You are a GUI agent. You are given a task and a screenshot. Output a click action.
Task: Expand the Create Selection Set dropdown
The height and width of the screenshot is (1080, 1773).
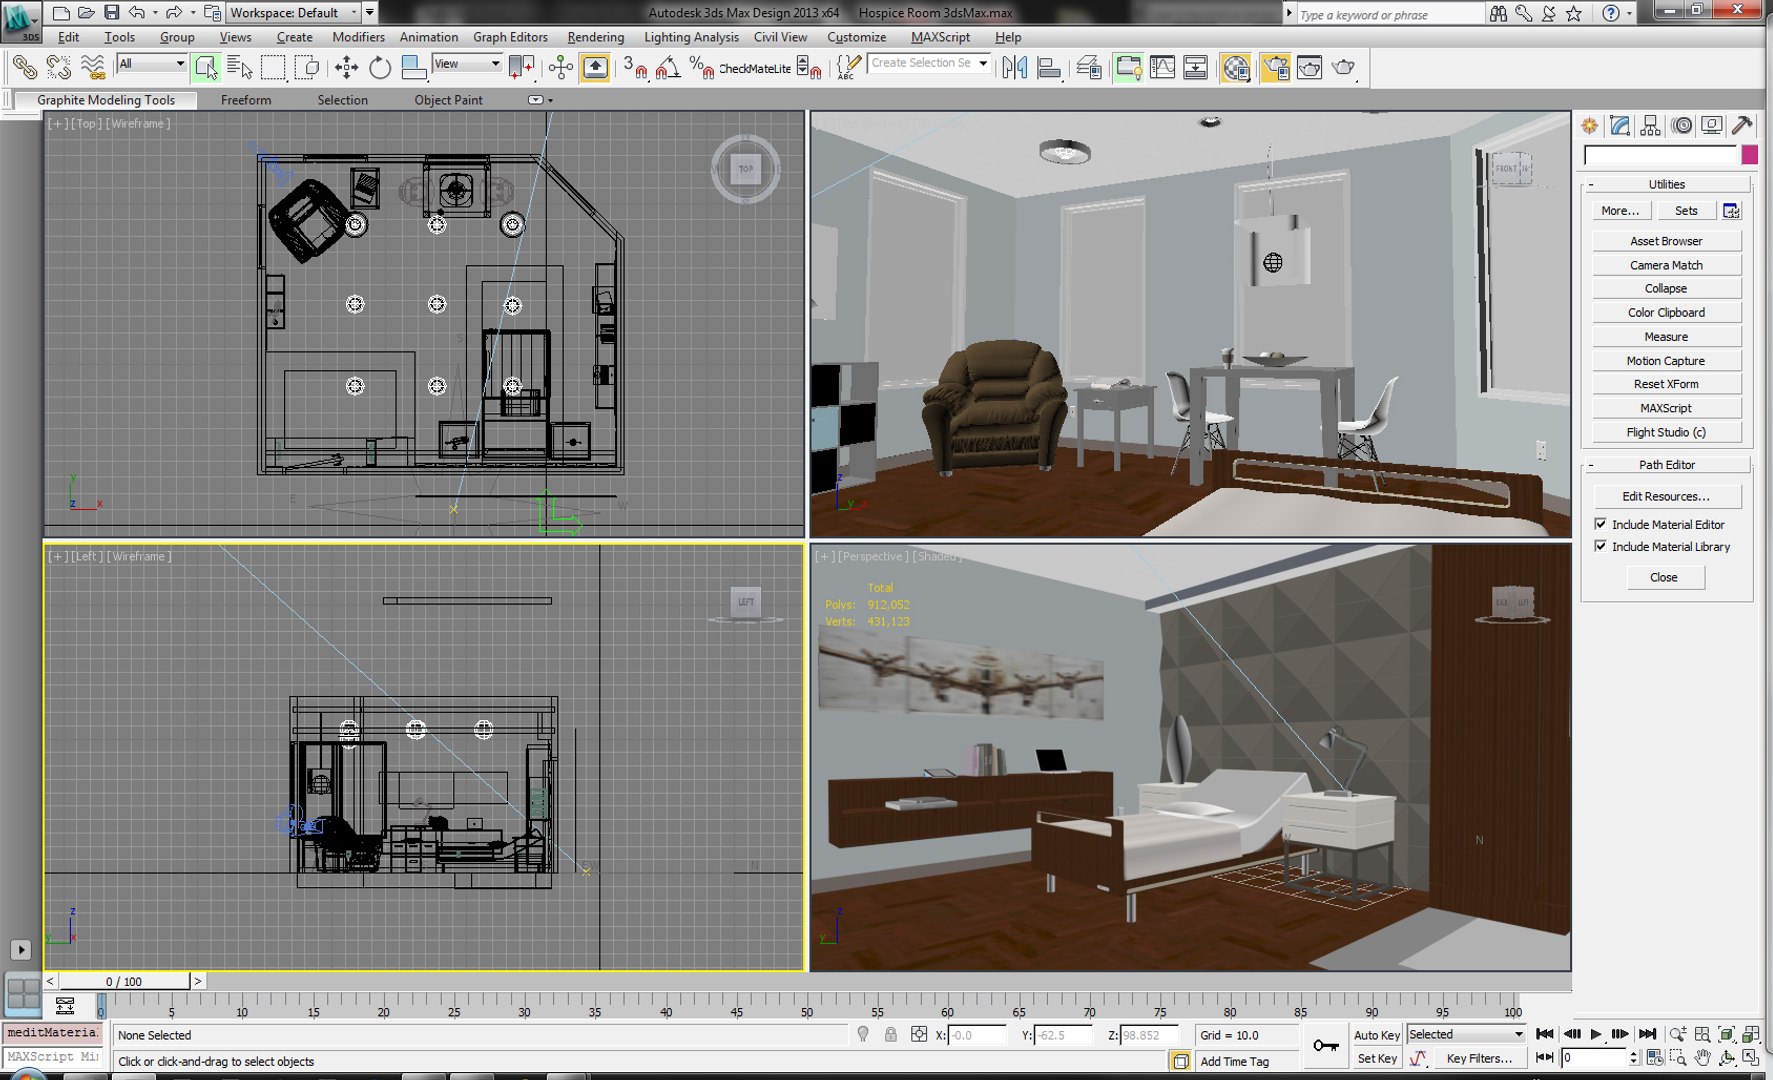pyautogui.click(x=984, y=63)
